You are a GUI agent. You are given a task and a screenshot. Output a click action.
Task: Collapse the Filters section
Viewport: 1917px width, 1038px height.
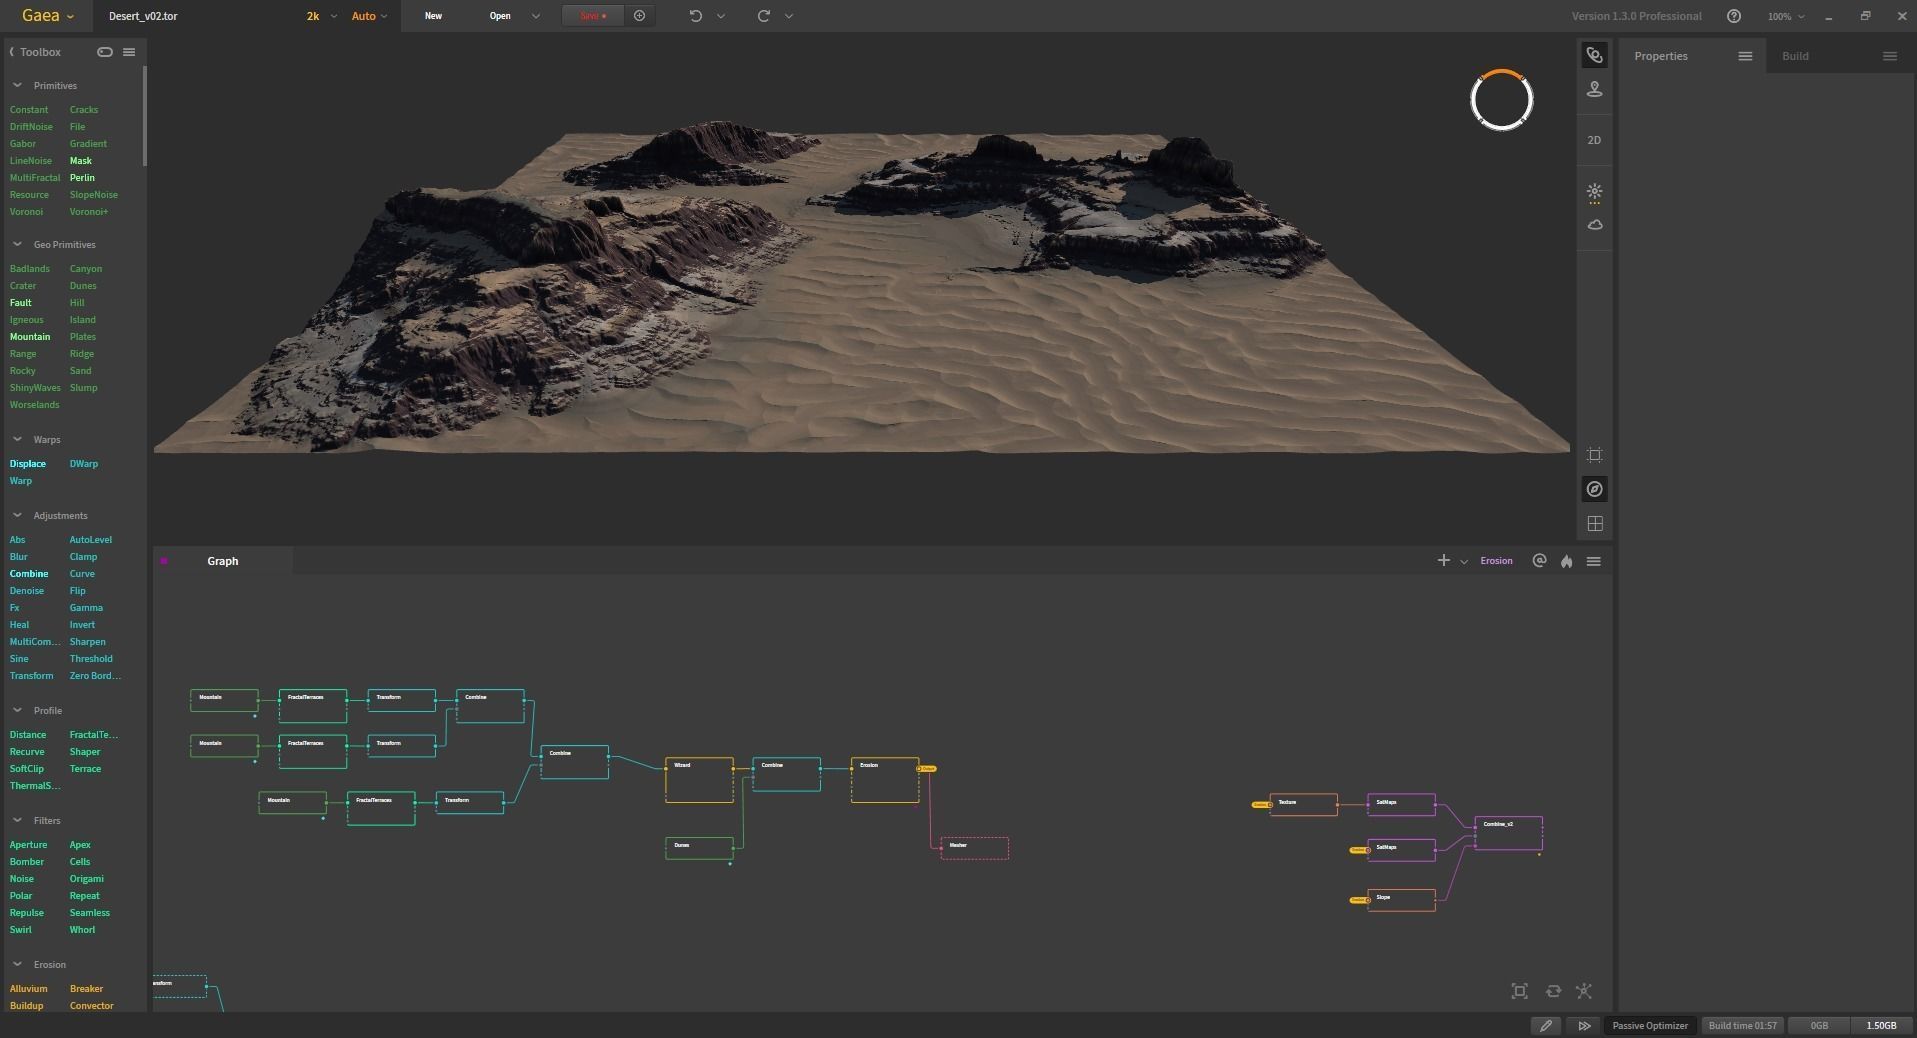point(17,820)
